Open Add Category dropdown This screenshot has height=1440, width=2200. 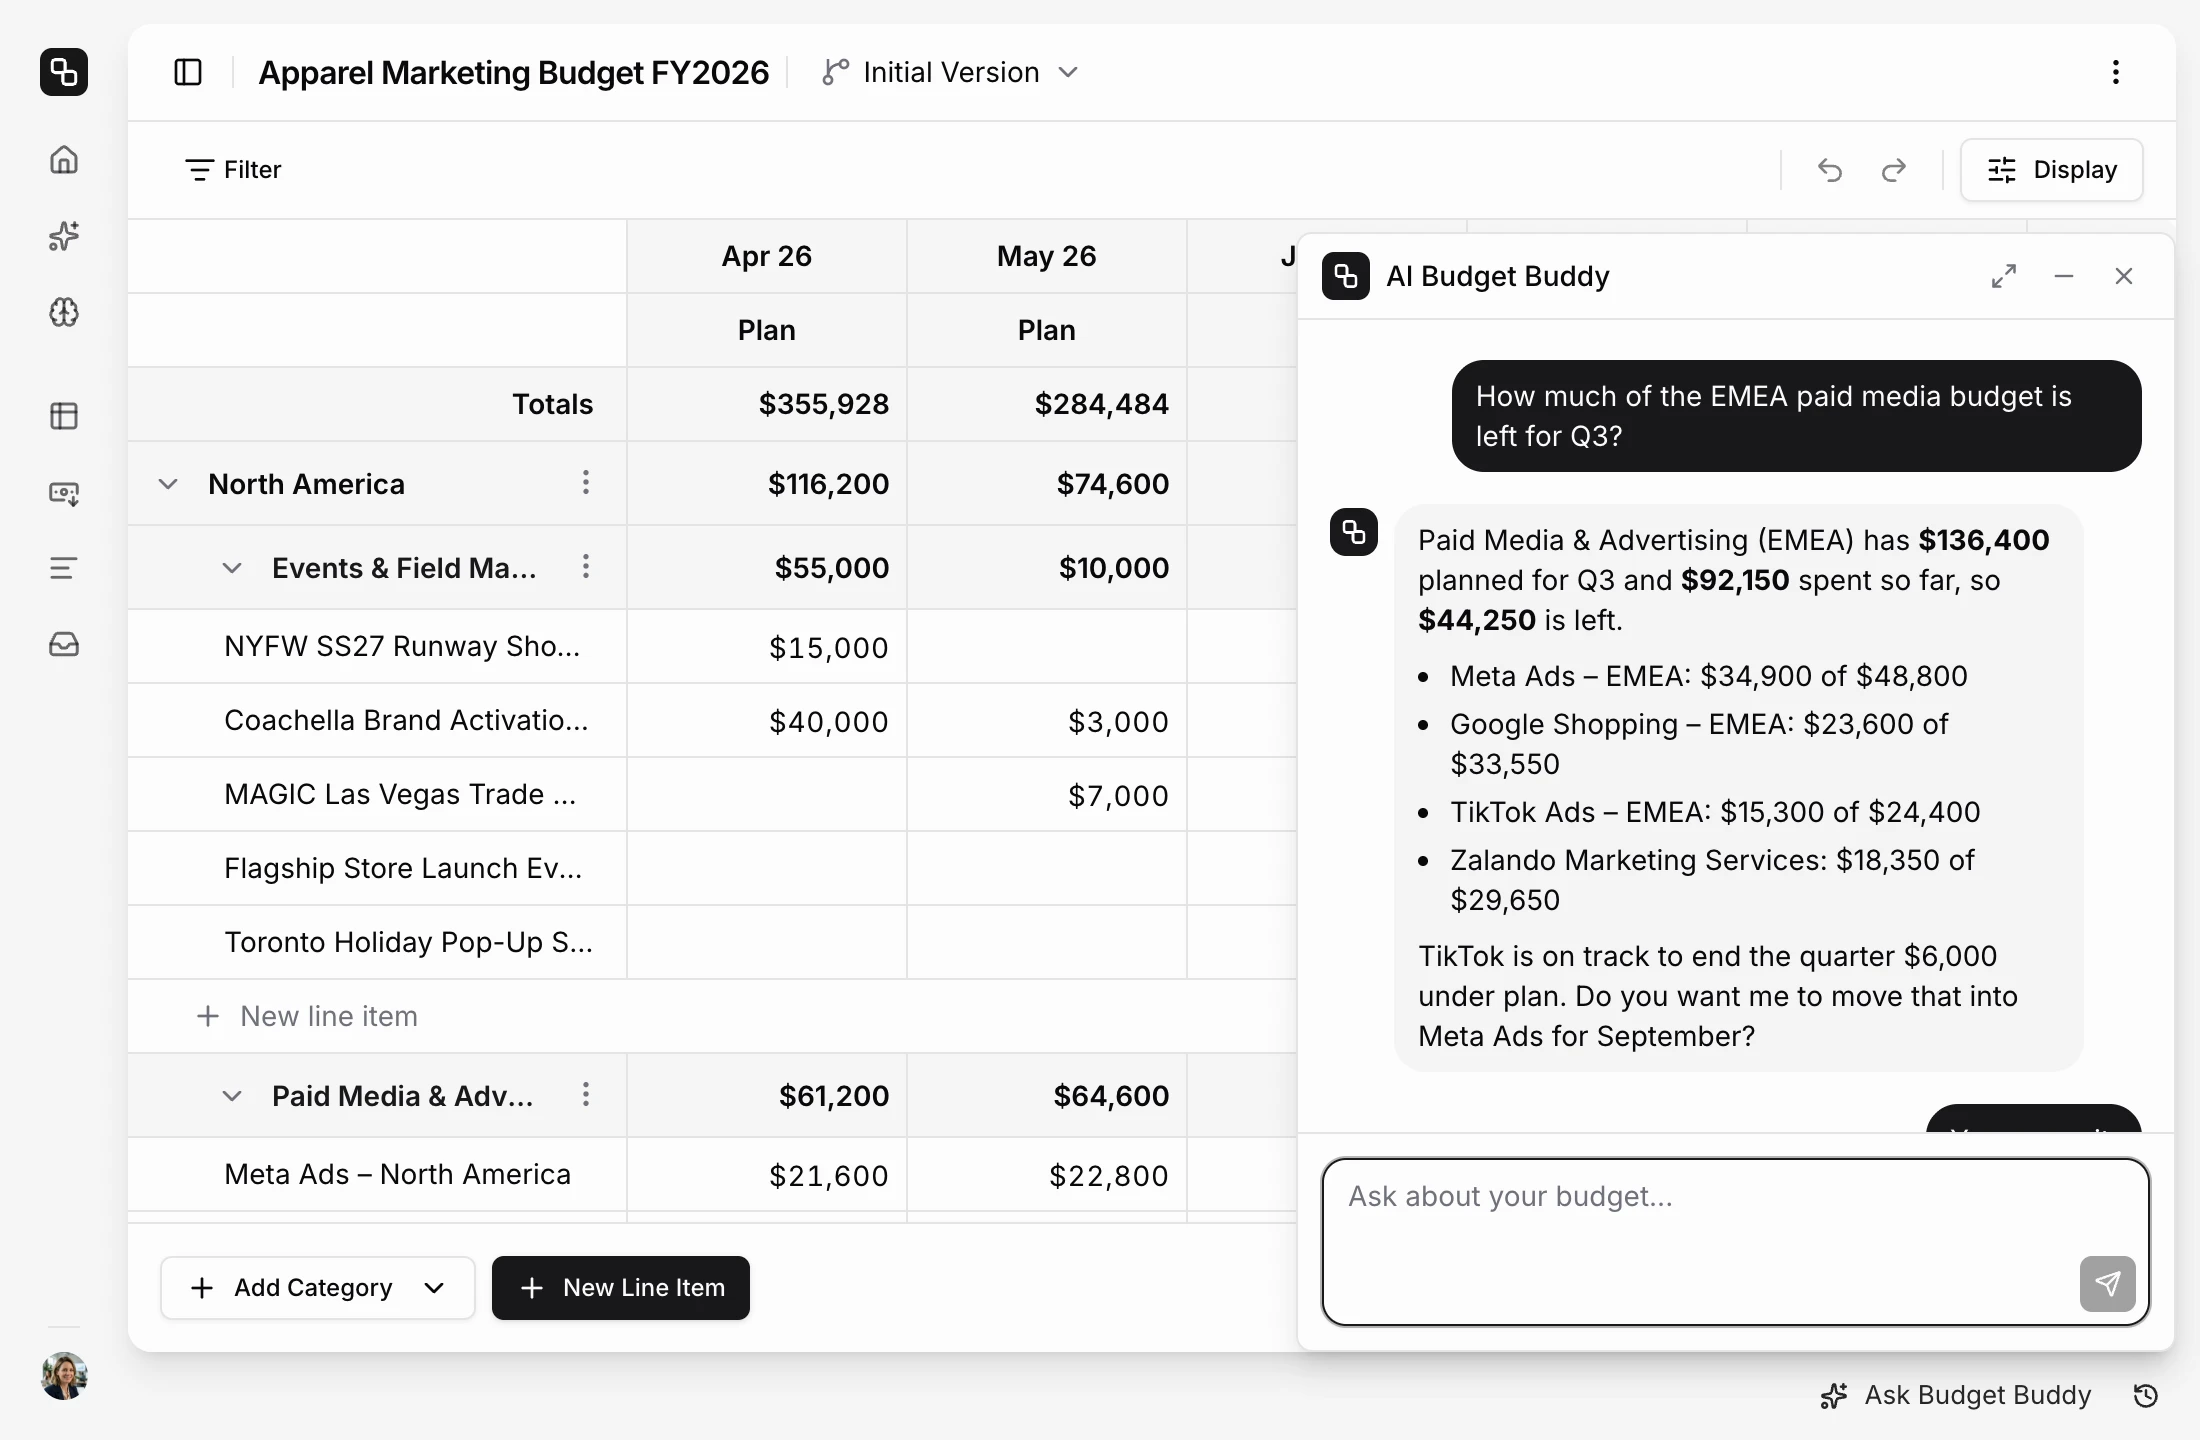coord(317,1288)
